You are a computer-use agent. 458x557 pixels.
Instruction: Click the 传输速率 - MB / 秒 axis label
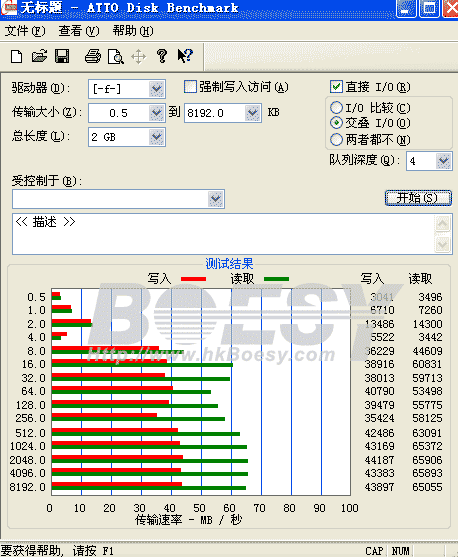point(189,520)
